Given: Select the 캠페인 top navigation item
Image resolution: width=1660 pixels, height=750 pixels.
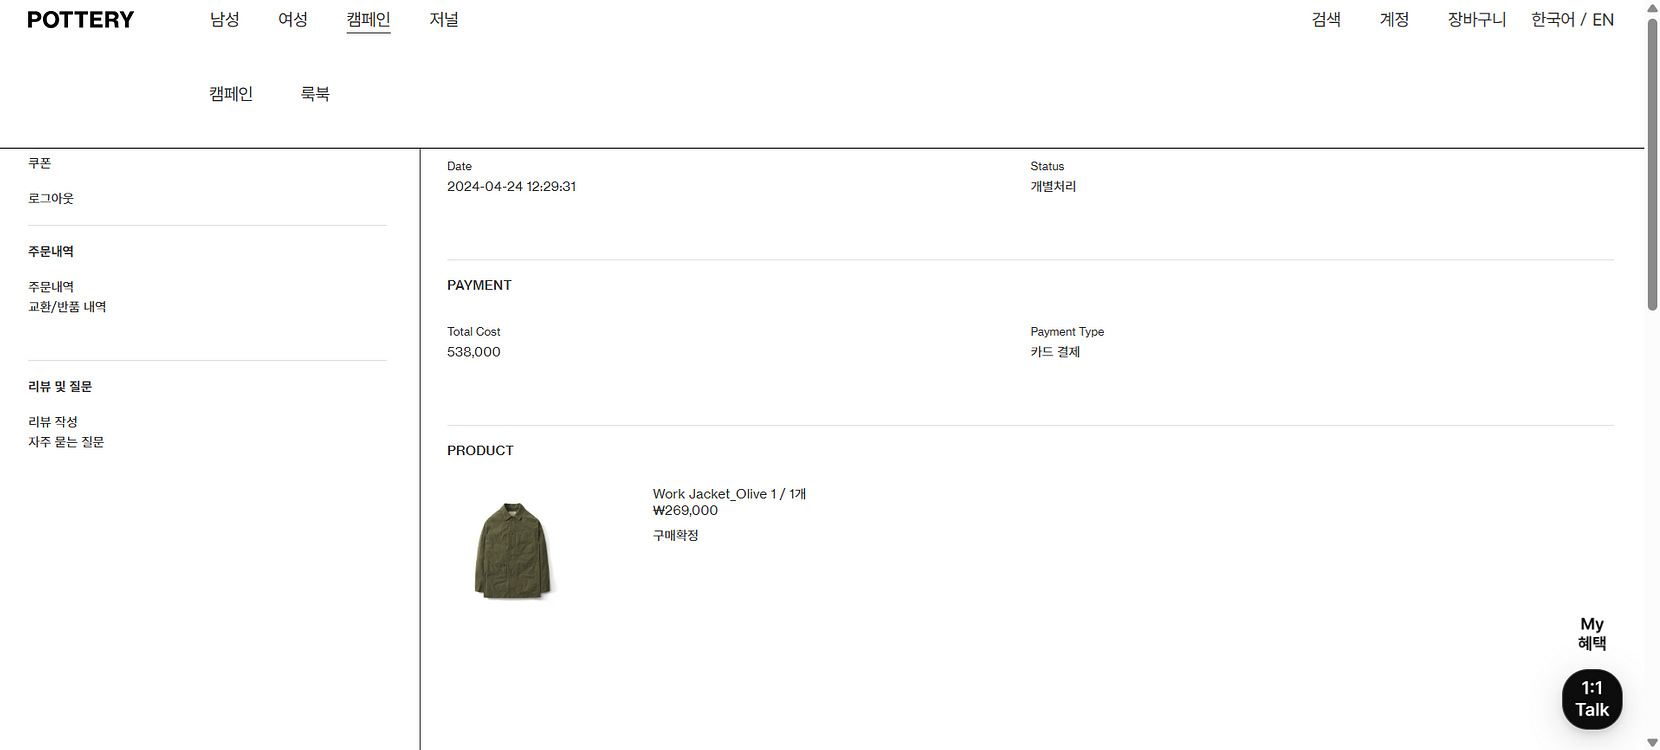Looking at the screenshot, I should [x=368, y=19].
